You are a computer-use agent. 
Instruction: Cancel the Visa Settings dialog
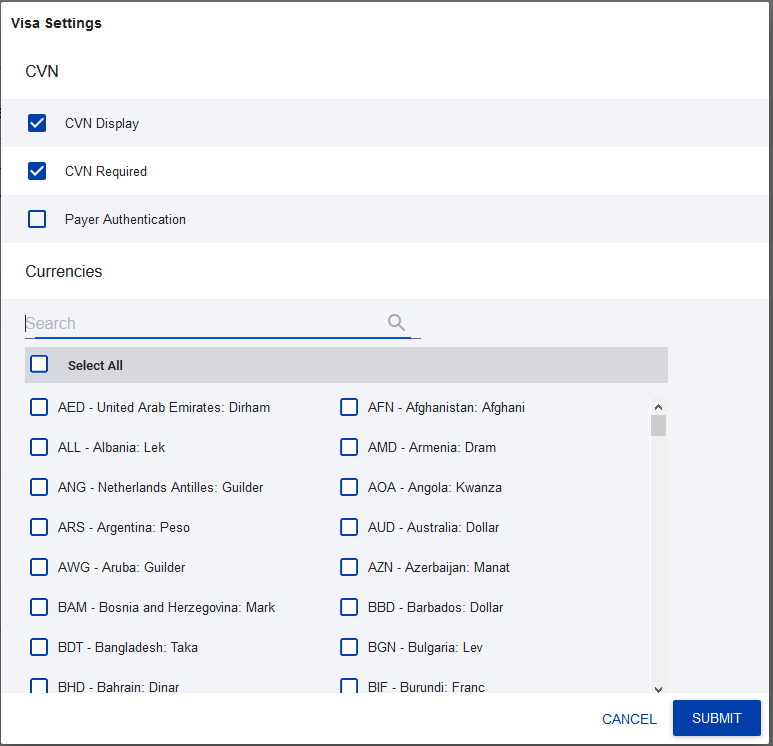629,719
